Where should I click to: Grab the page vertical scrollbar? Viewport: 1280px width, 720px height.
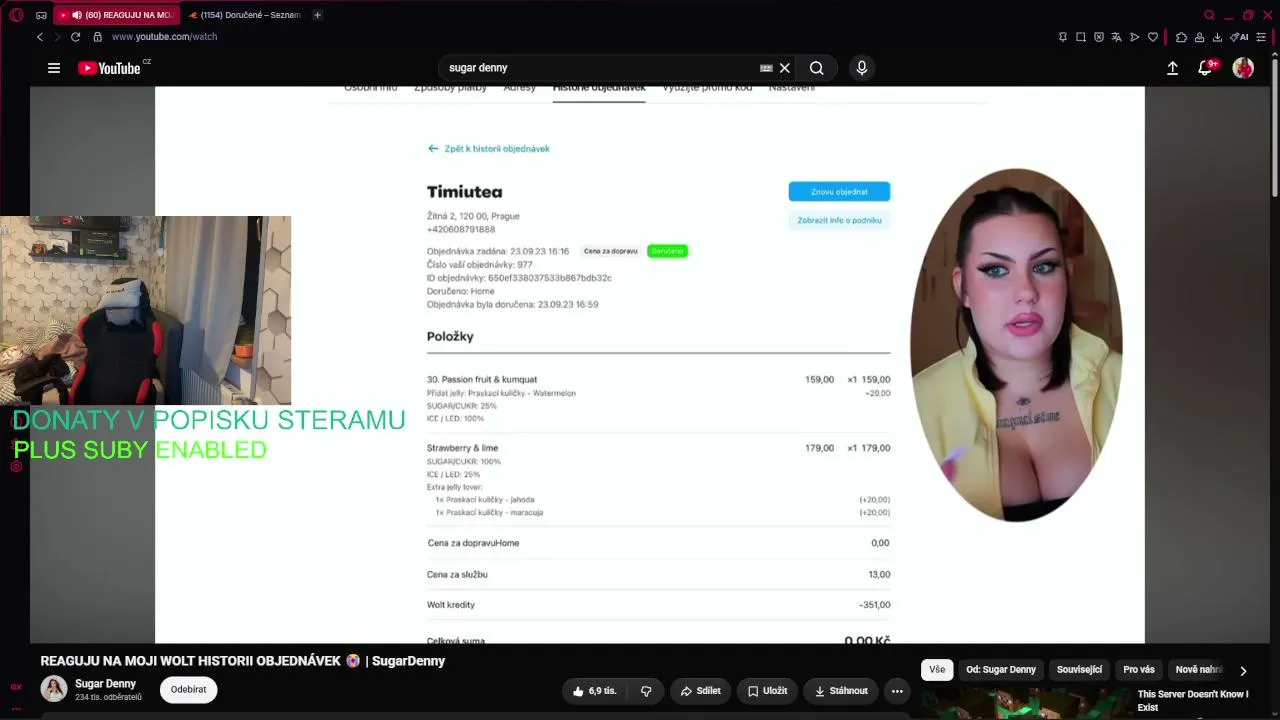tap(1275, 130)
